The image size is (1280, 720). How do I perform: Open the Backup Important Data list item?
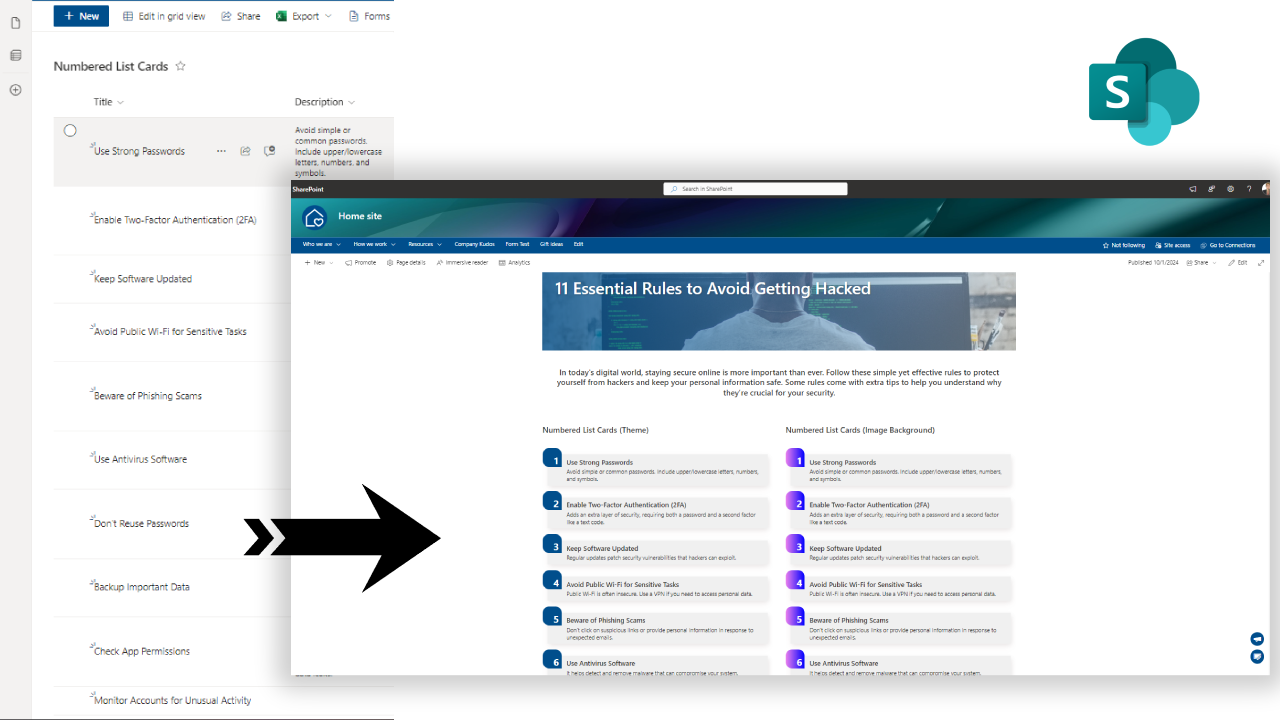[x=141, y=587]
